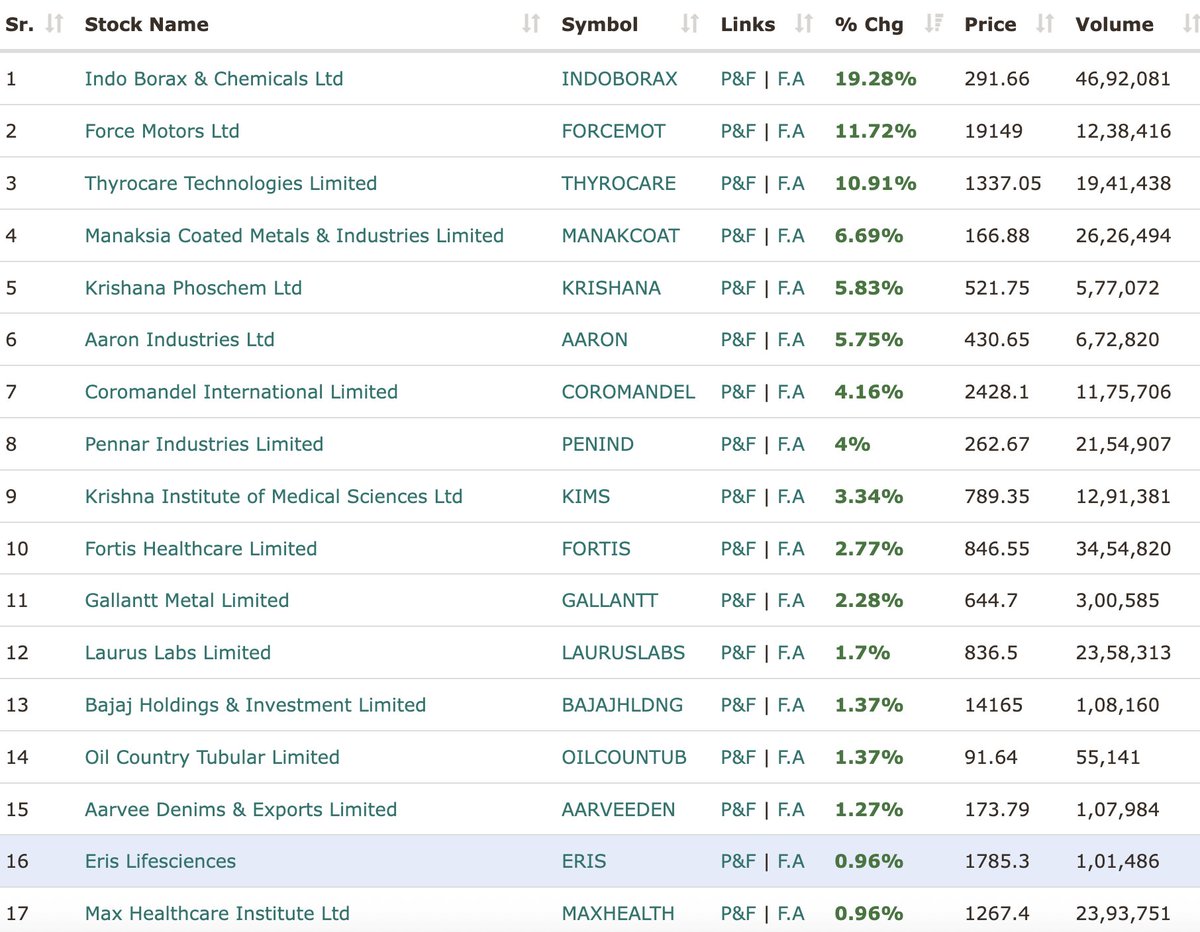Select volume 19,41,438 in Thyrocare row
Screen dimensions: 1200x932
[x=1123, y=183]
